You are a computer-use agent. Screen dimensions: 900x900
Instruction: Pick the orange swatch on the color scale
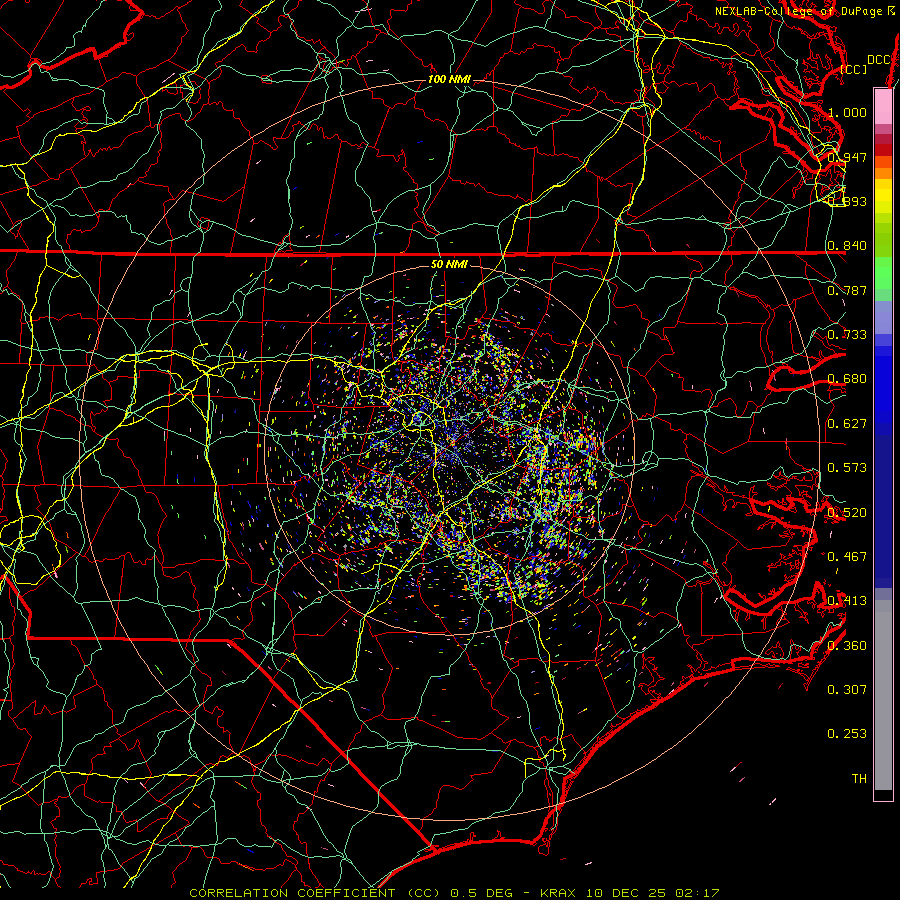click(883, 173)
